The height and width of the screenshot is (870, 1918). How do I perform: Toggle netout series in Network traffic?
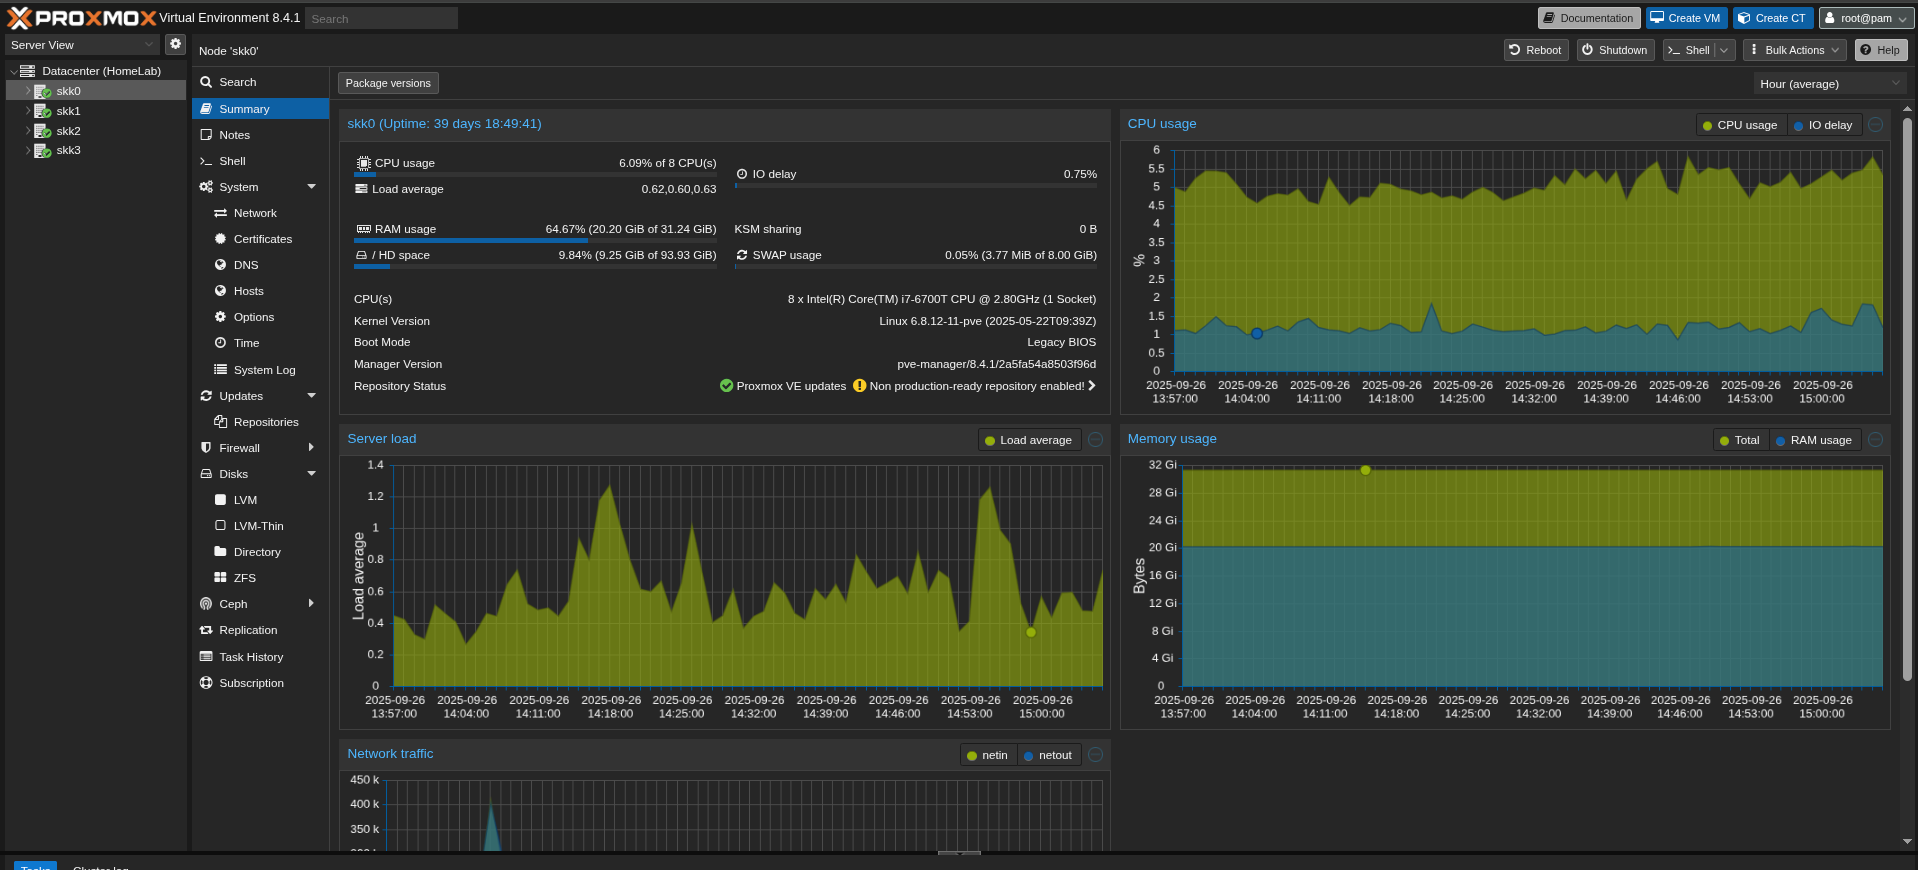1047,755
